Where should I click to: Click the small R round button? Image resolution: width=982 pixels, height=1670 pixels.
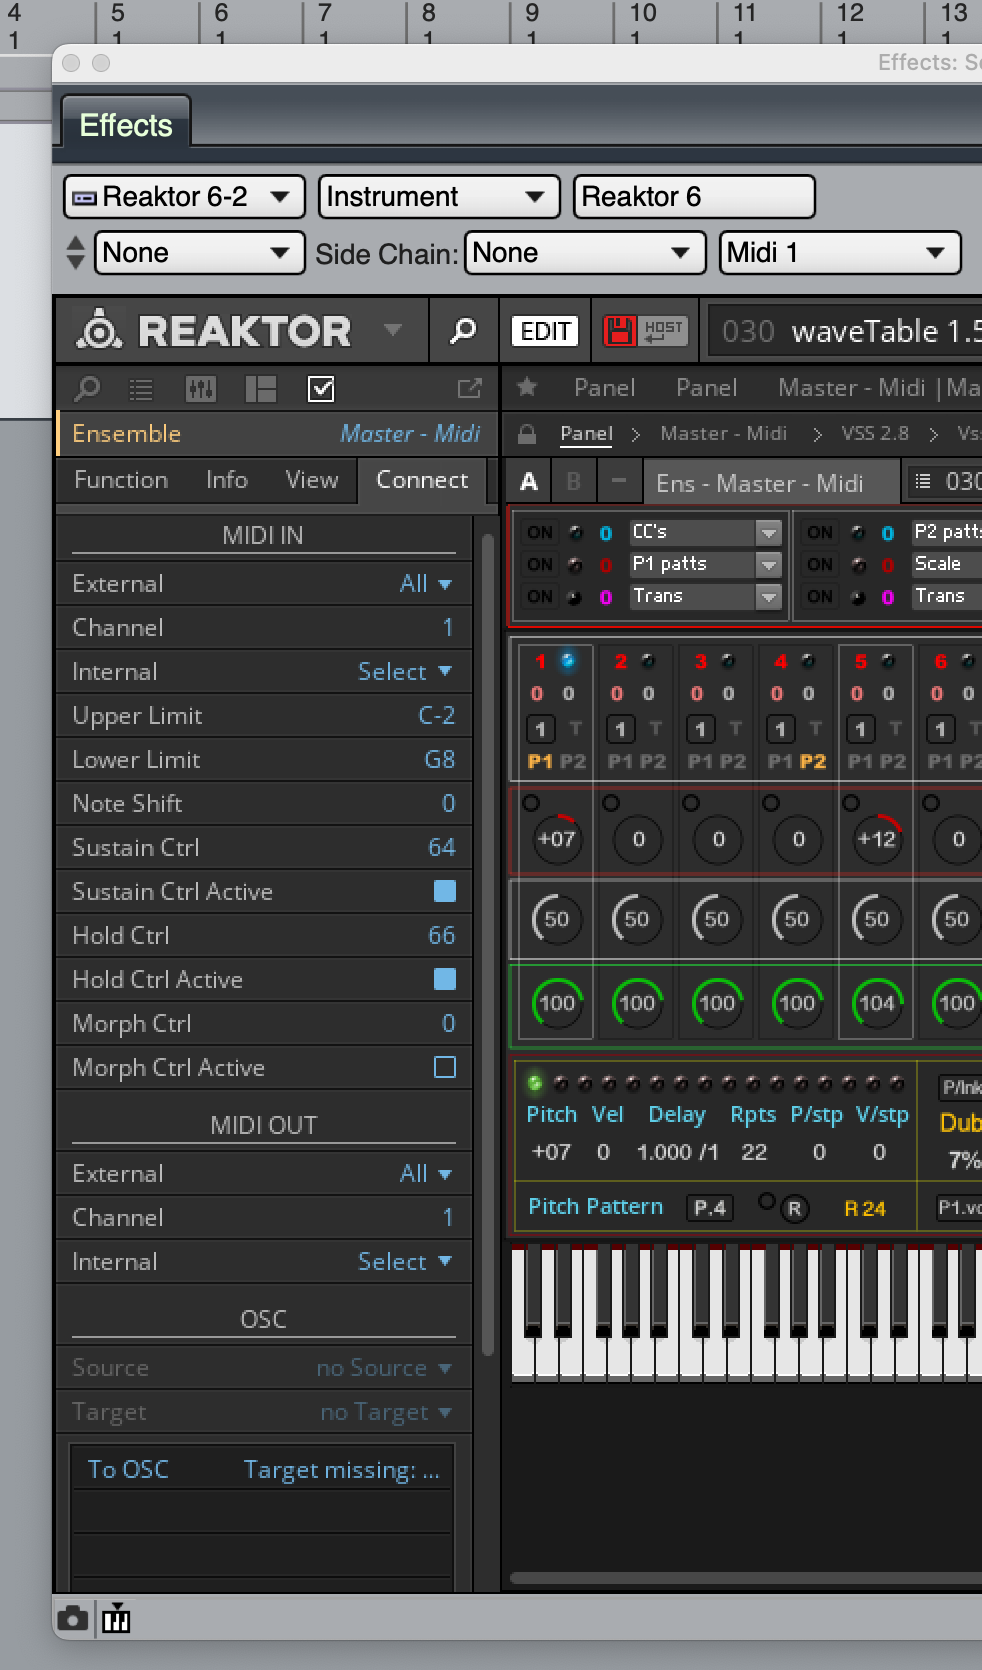click(x=794, y=1208)
